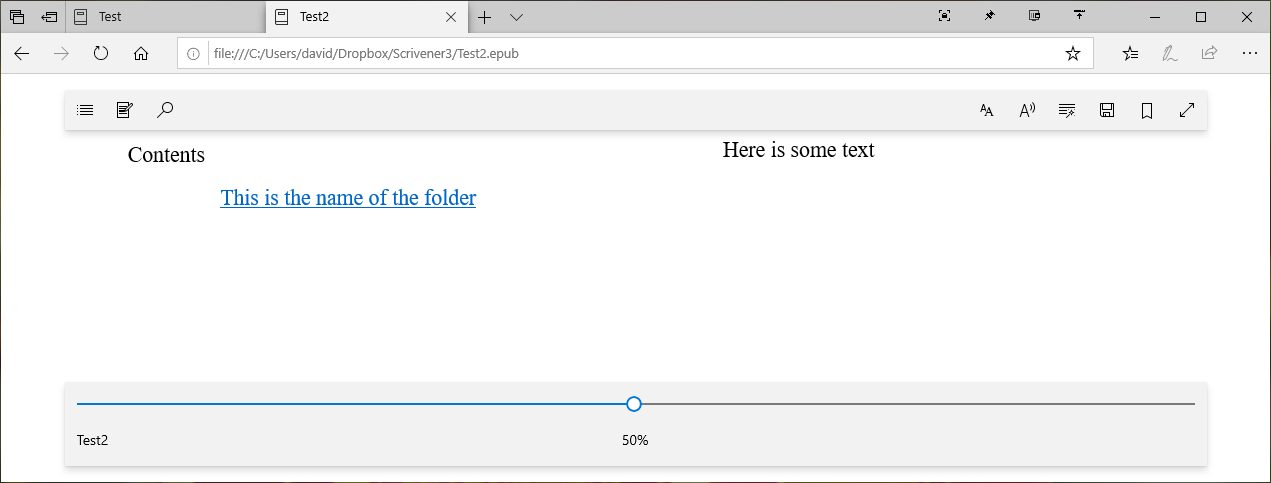Image resolution: width=1271 pixels, height=483 pixels.
Task: Open the favorites hub icon
Action: click(x=1131, y=54)
